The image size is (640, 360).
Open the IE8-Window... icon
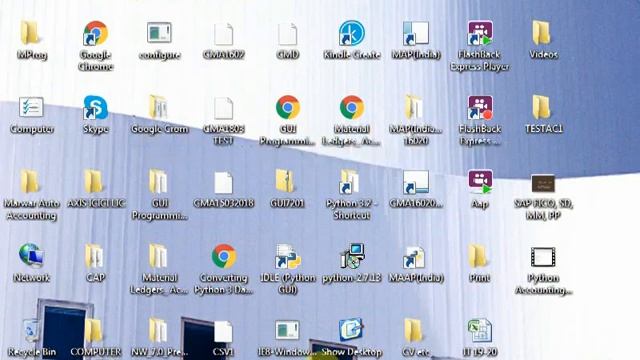click(287, 330)
